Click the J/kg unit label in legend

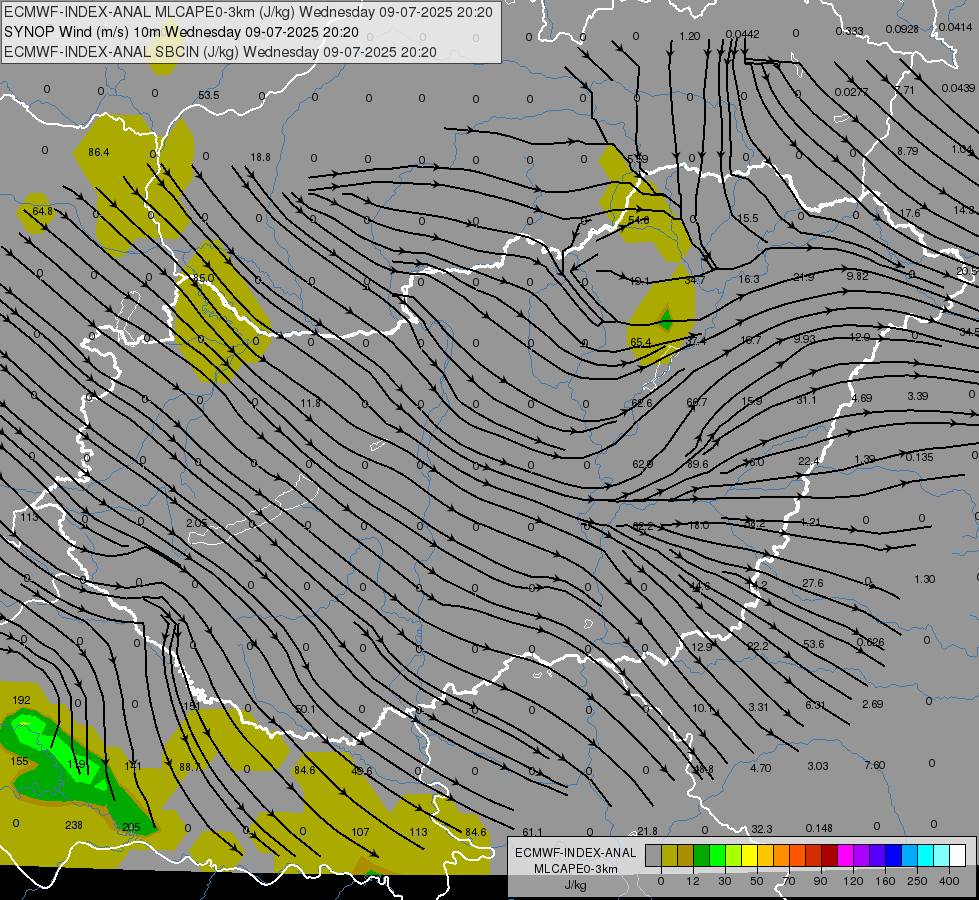pos(576,885)
